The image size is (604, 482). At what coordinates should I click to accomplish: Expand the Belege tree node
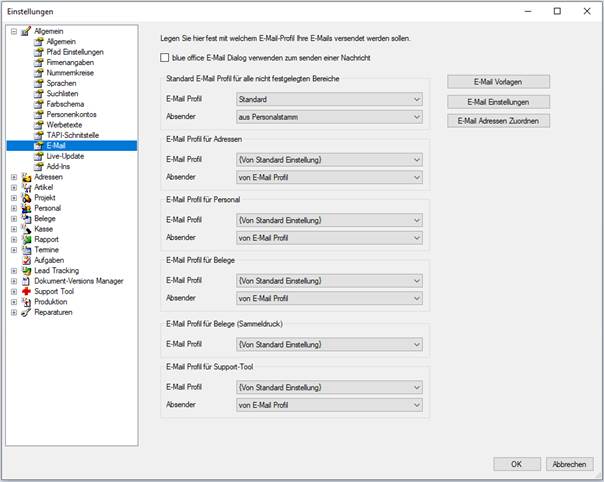[x=14, y=219]
